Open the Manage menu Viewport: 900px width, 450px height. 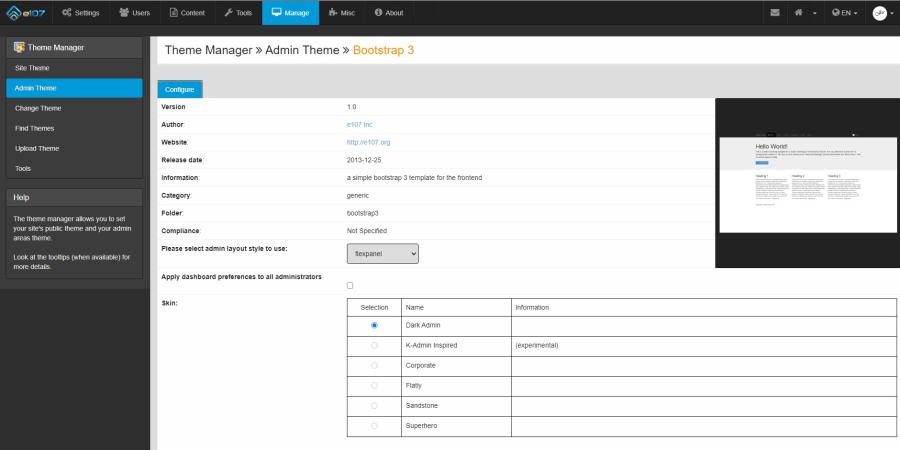click(x=290, y=13)
